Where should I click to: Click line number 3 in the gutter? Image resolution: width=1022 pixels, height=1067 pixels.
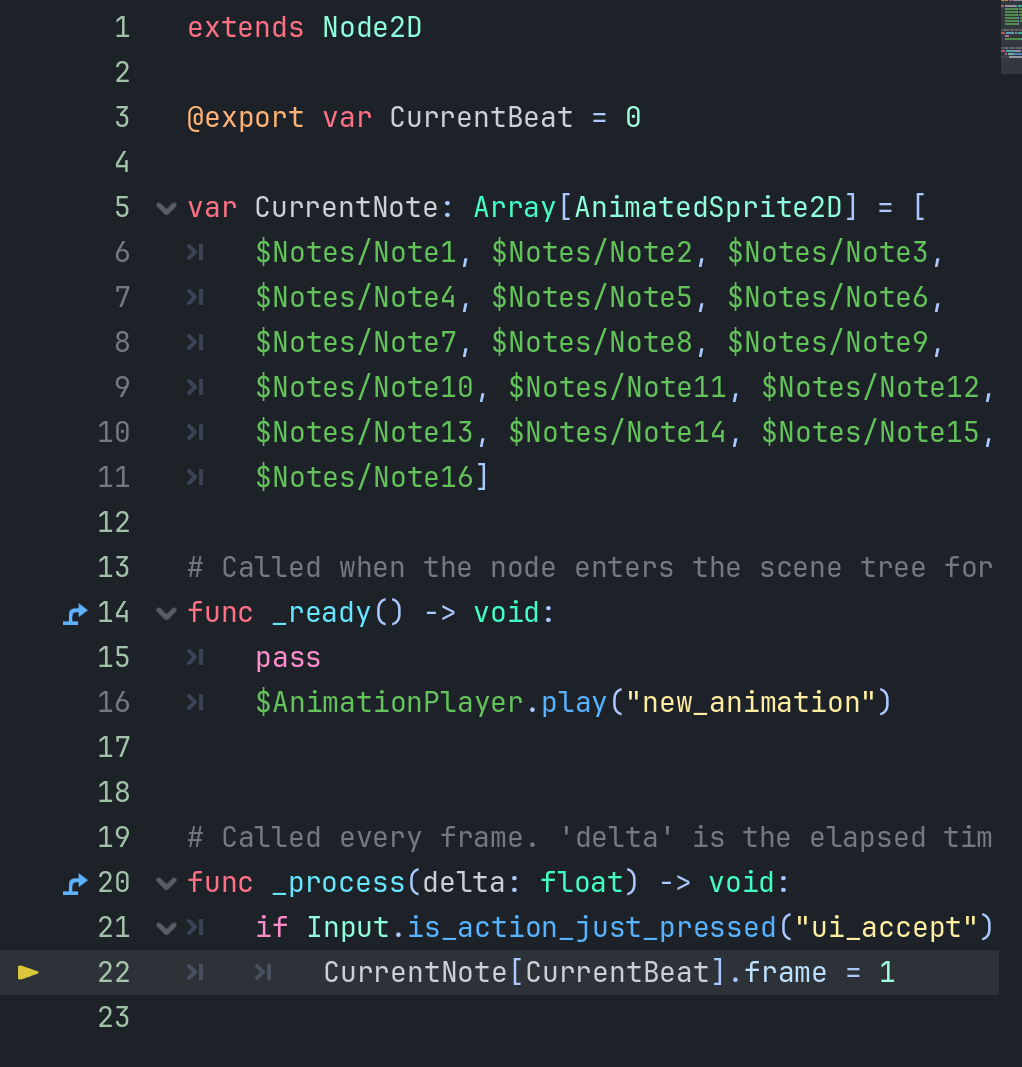click(122, 118)
